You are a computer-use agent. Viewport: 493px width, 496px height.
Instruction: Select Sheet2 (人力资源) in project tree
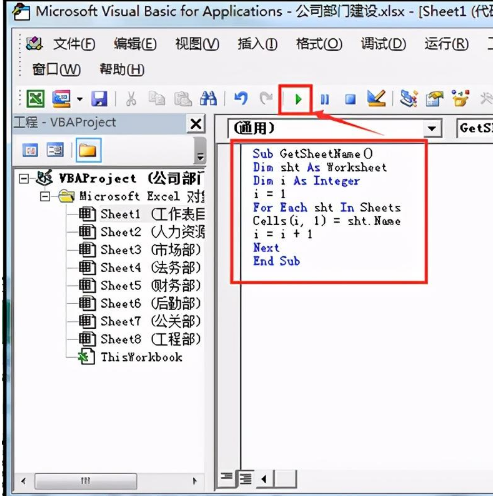coord(142,232)
